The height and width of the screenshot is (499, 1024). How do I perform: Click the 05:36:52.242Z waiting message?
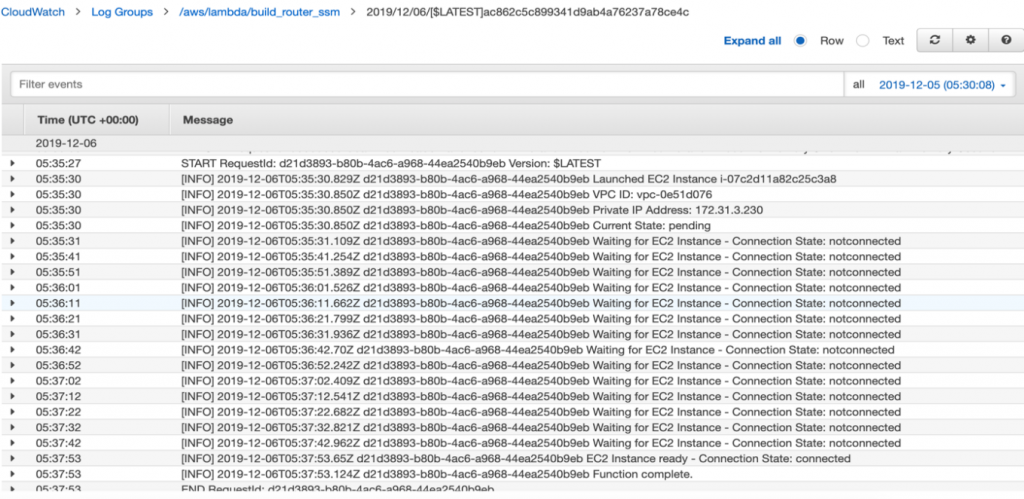[541, 365]
